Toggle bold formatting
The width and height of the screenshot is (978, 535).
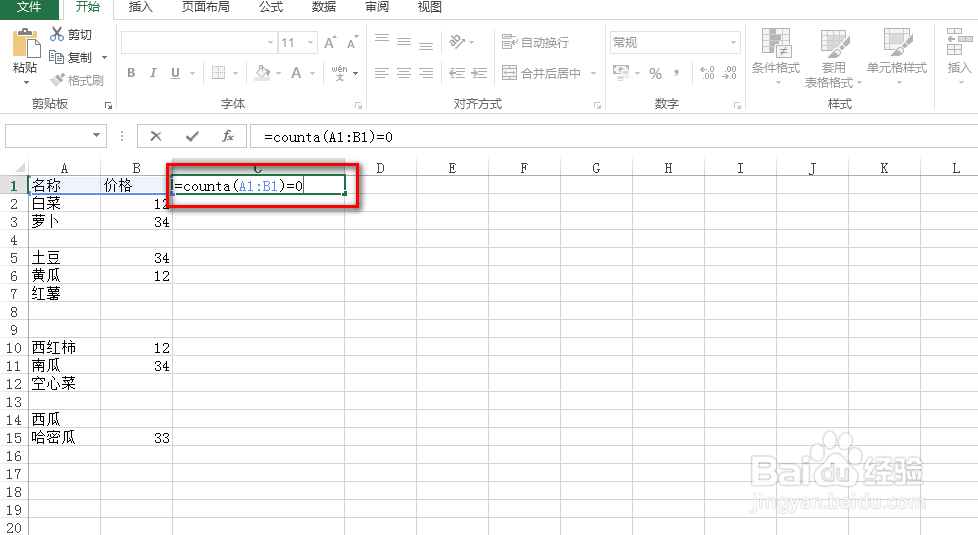point(131,73)
